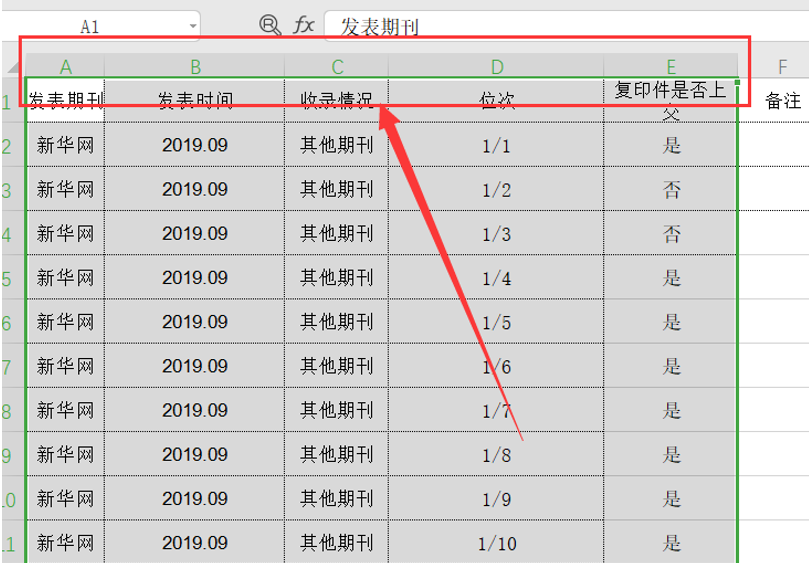The height and width of the screenshot is (563, 809).
Task: Select column F header
Action: click(x=782, y=67)
